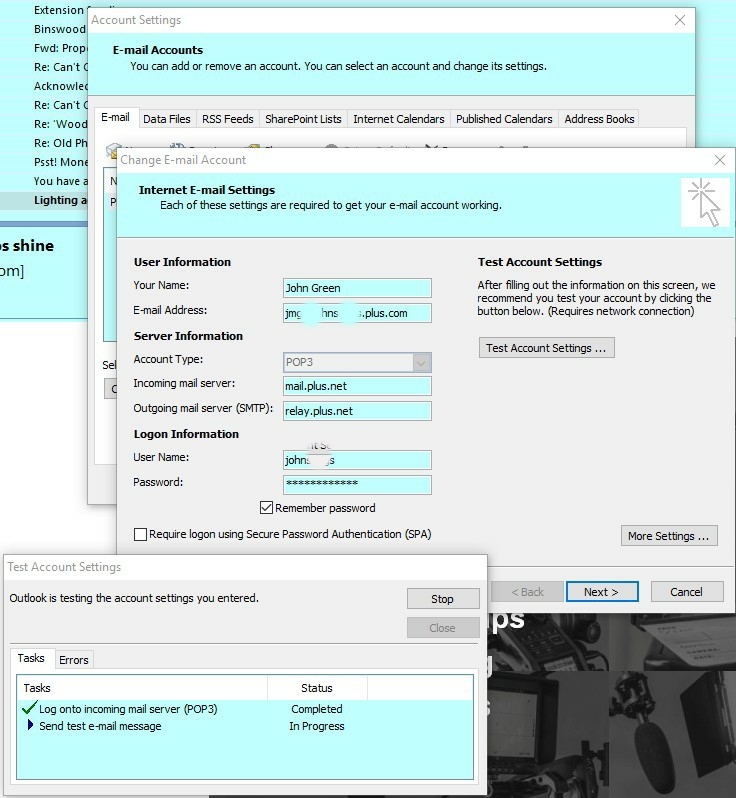
Task: Stop the account settings test
Action: pos(442,599)
